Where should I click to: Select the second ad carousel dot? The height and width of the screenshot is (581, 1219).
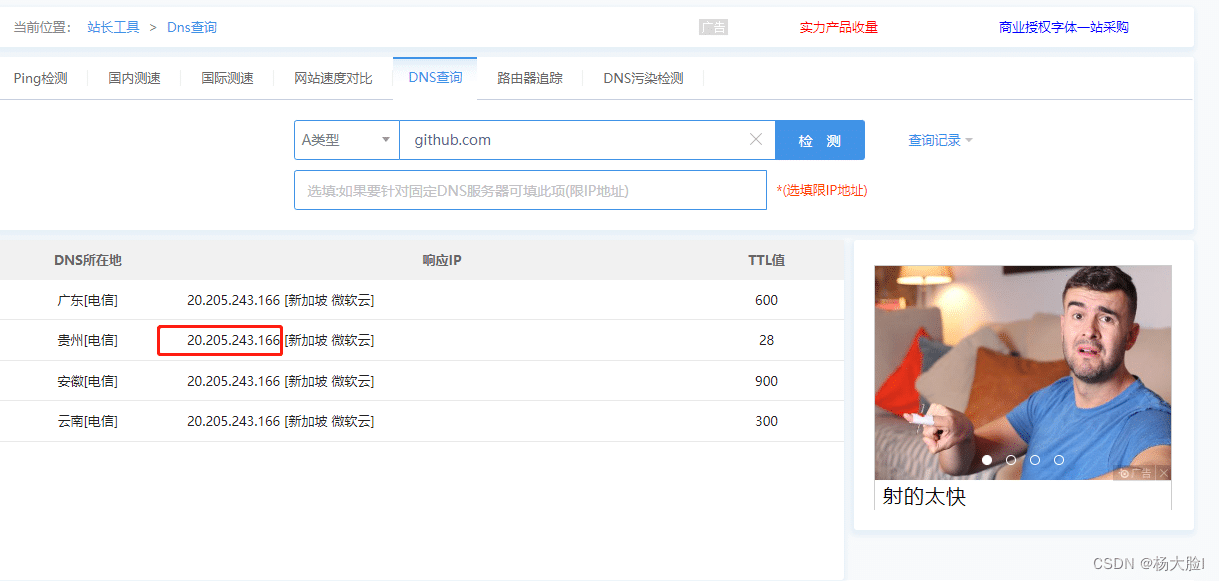1011,460
